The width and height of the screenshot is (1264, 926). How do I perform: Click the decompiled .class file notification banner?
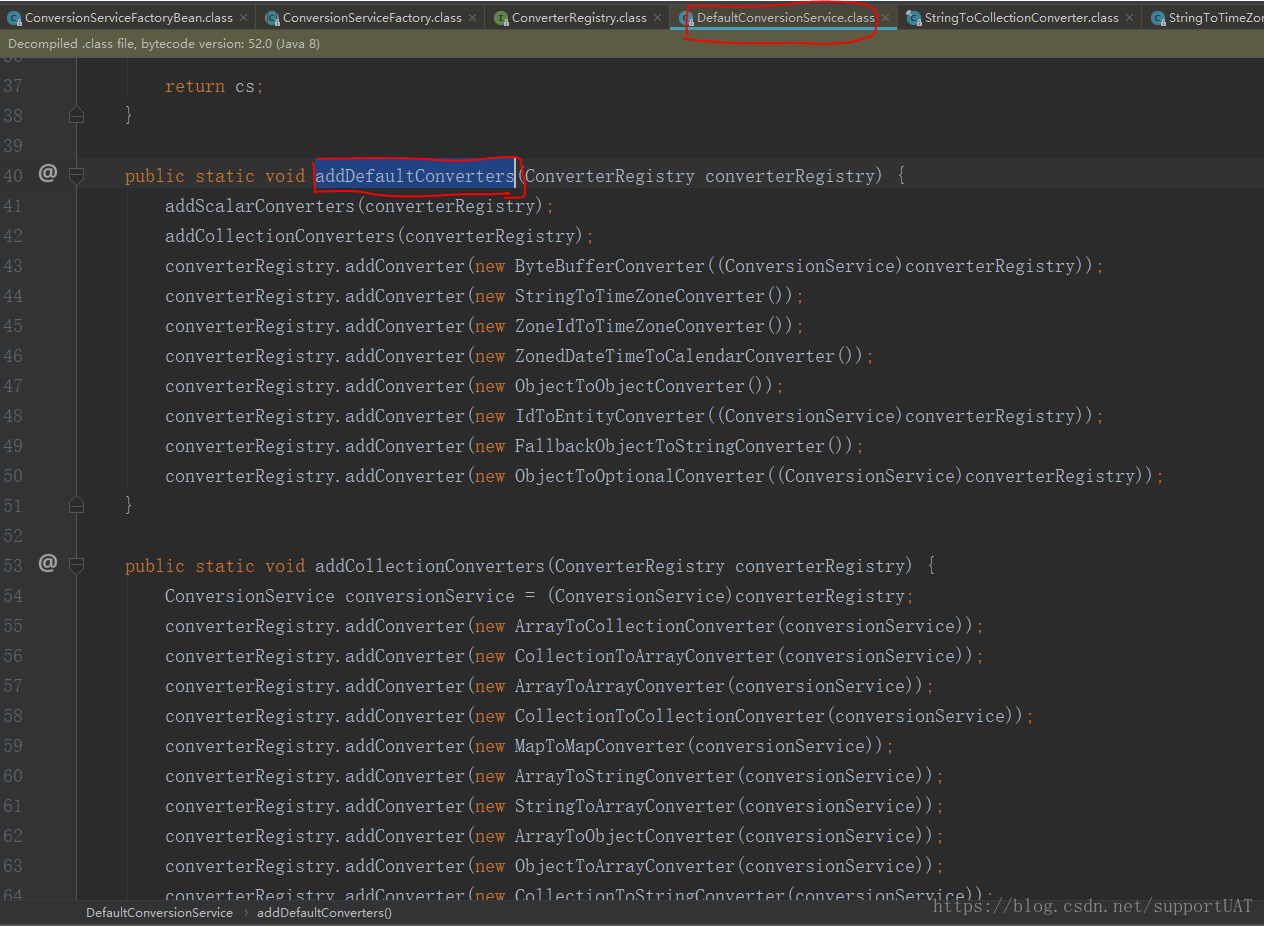[632, 44]
